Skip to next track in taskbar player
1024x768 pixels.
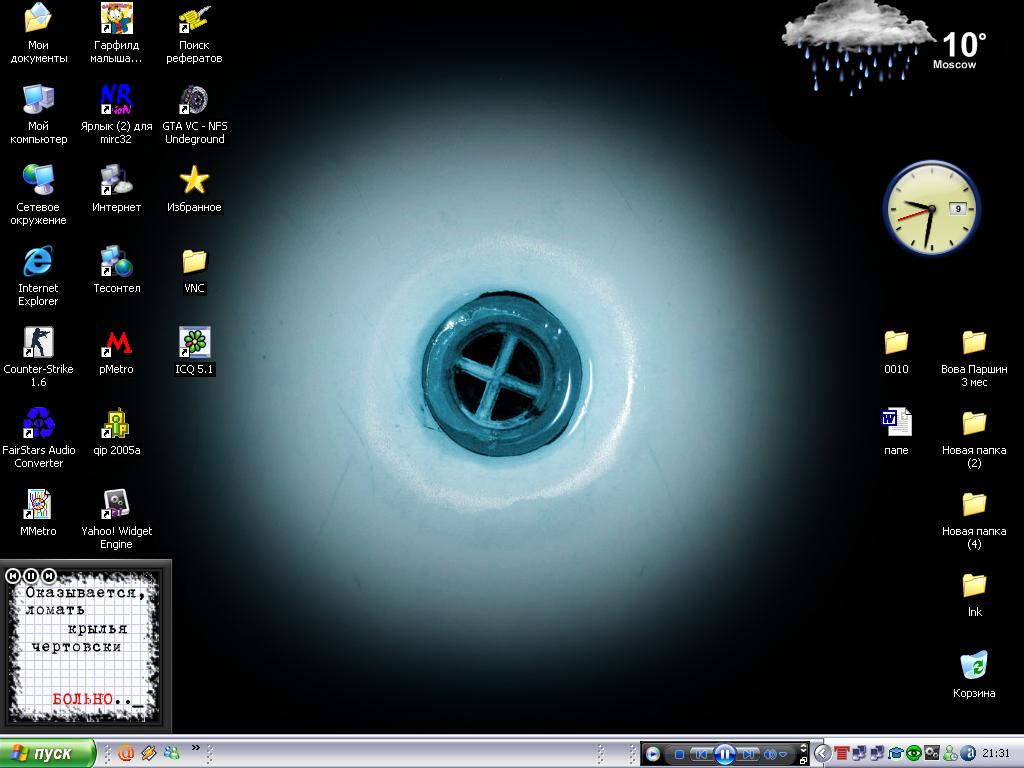[x=748, y=754]
